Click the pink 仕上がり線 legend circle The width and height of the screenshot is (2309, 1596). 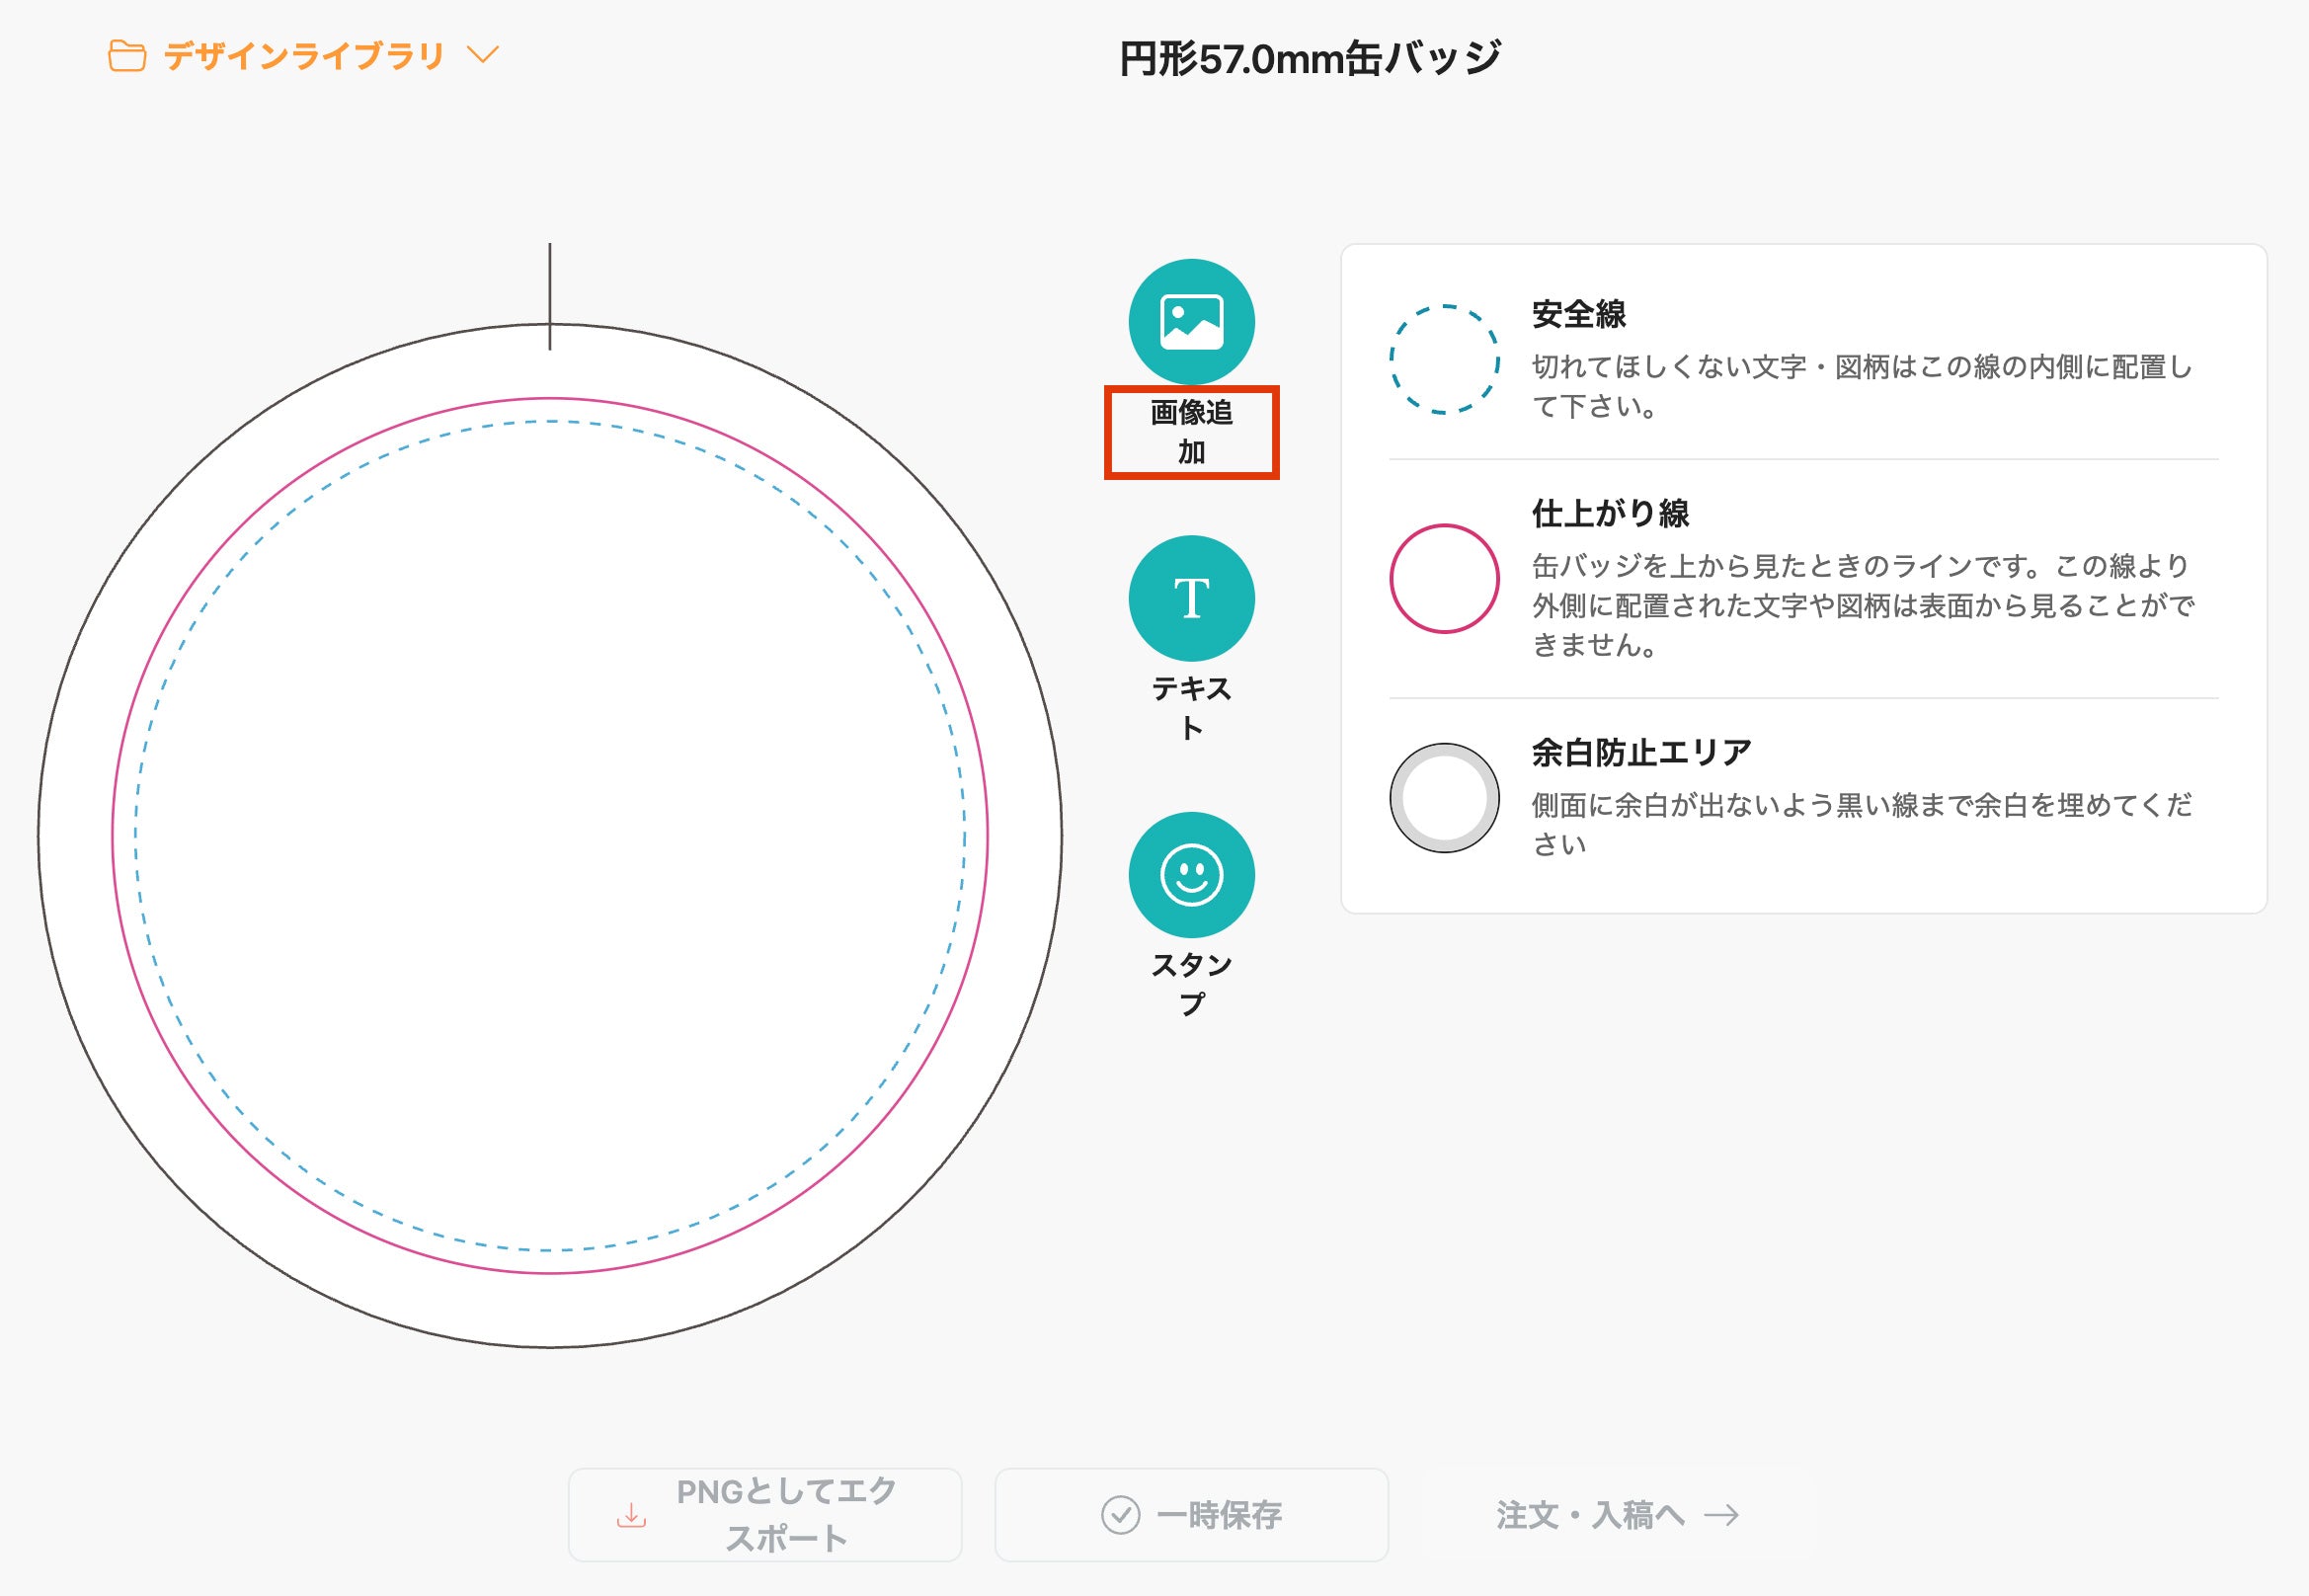click(1444, 578)
